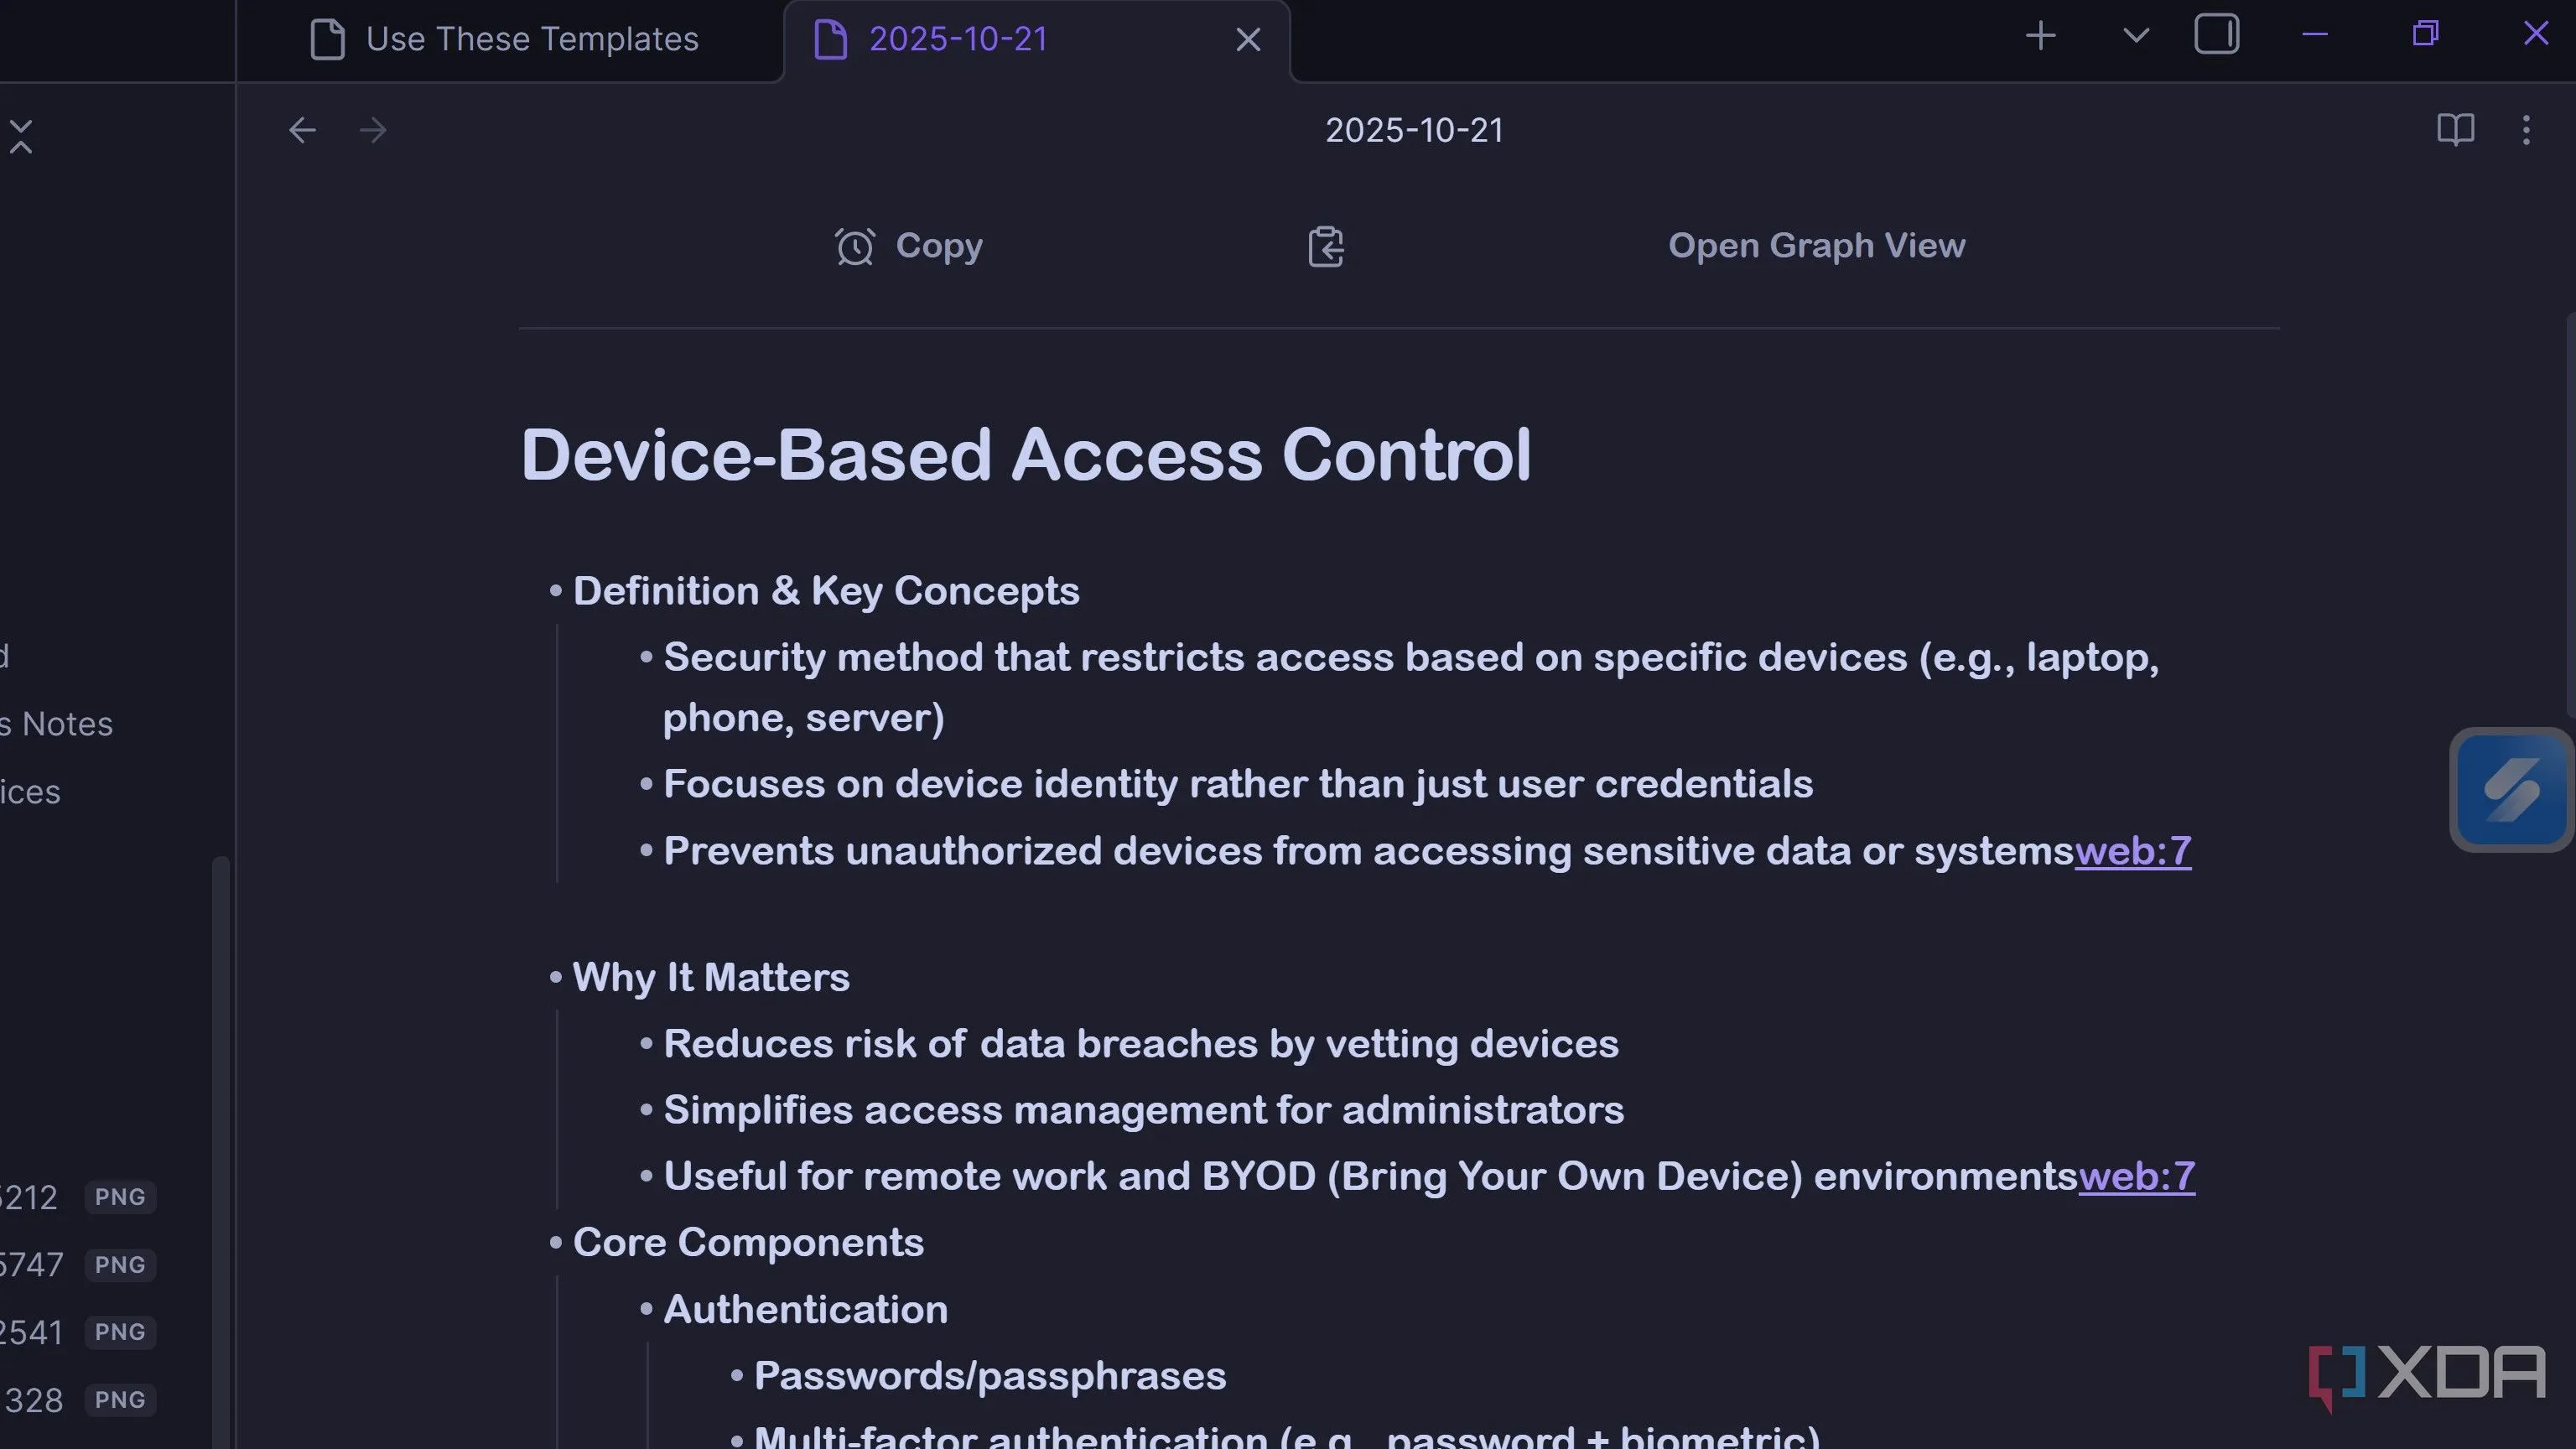Open new tab with plus icon

[2040, 36]
